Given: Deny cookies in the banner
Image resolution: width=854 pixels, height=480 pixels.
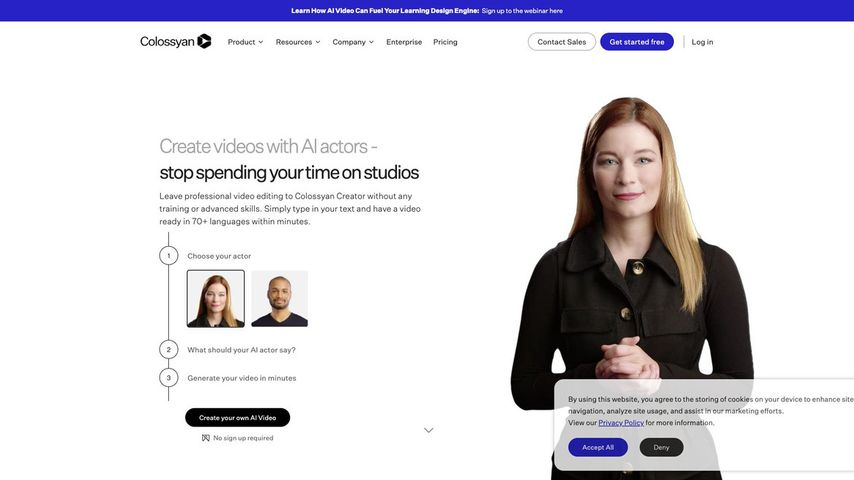Looking at the screenshot, I should coord(661,447).
